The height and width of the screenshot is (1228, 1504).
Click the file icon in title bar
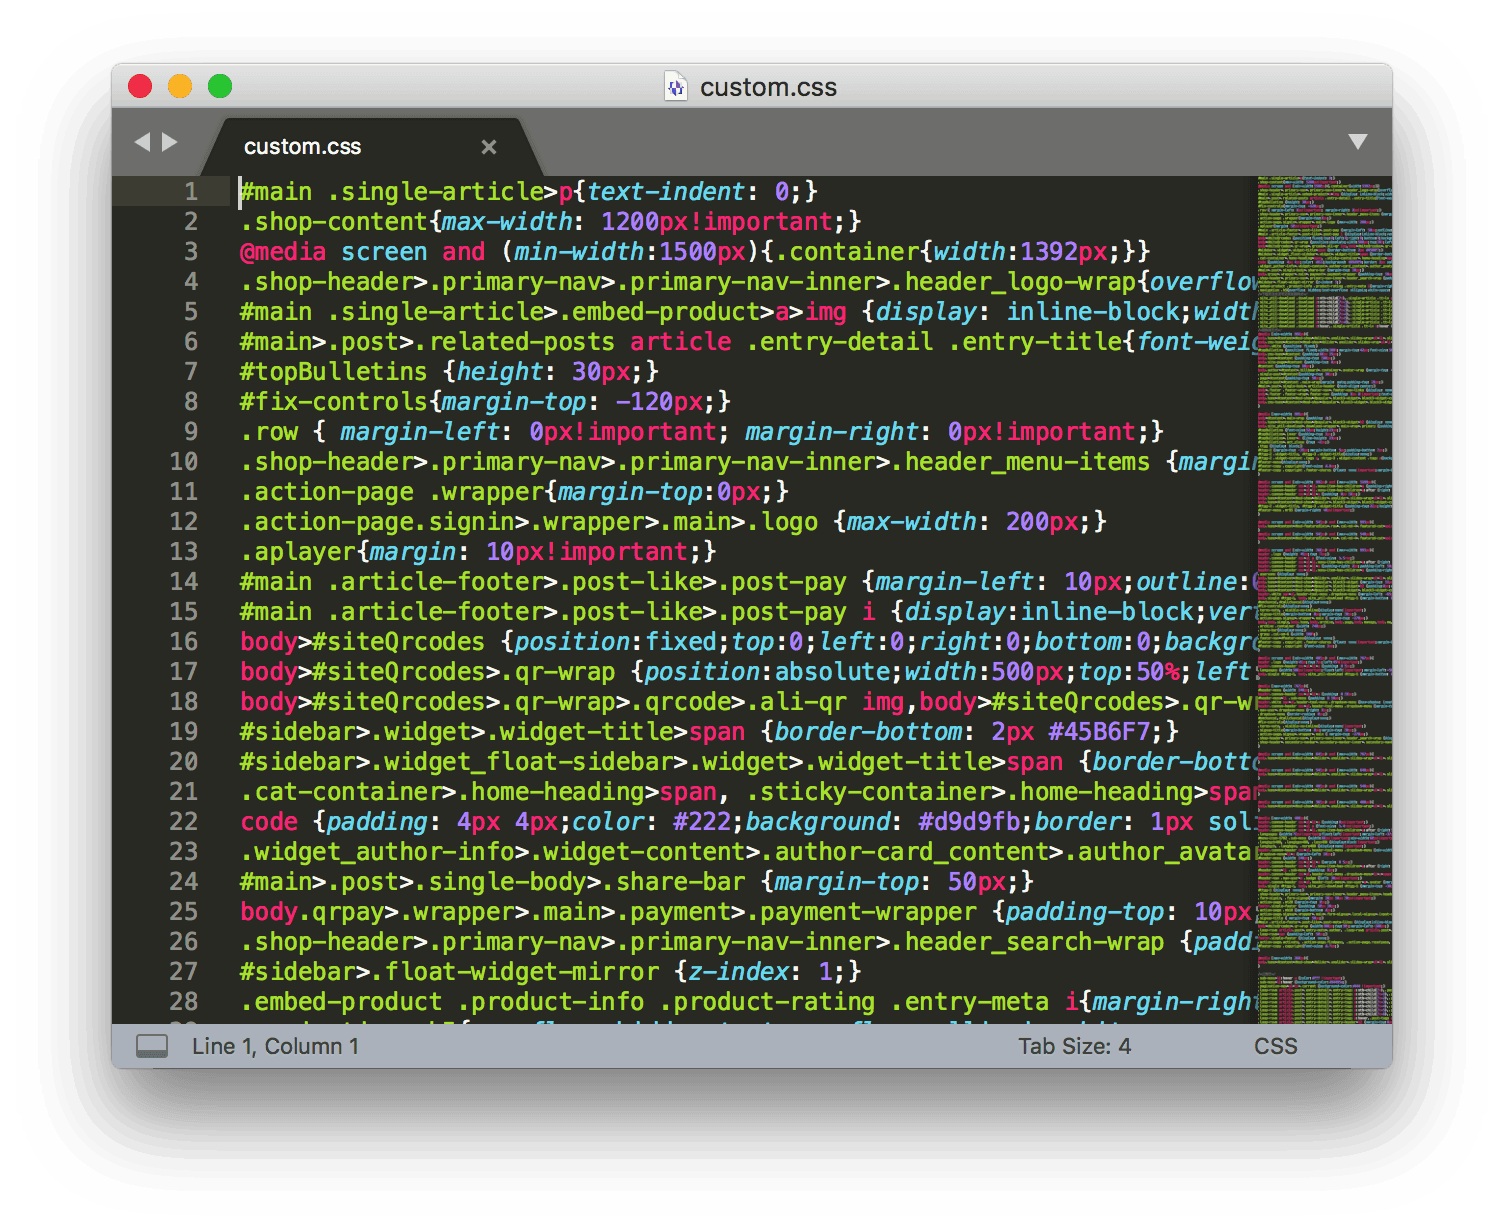(676, 87)
